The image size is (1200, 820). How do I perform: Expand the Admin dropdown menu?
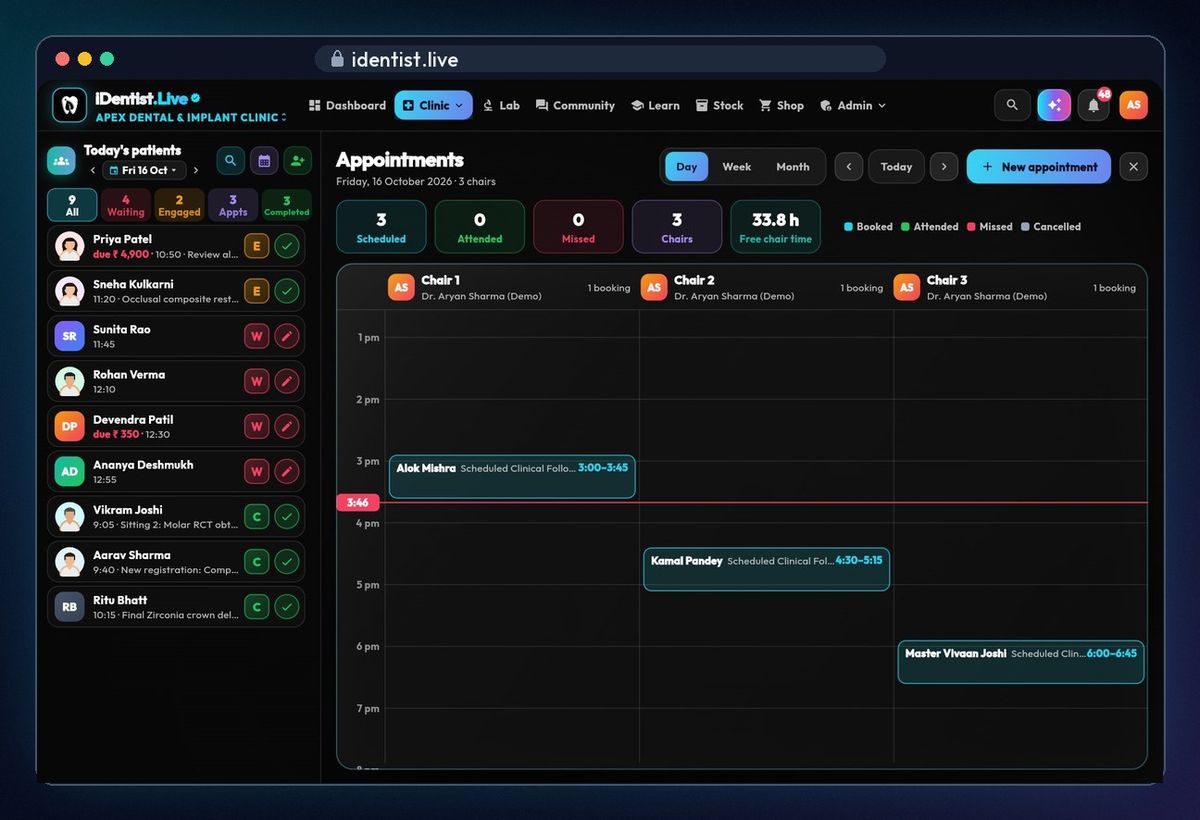(853, 105)
